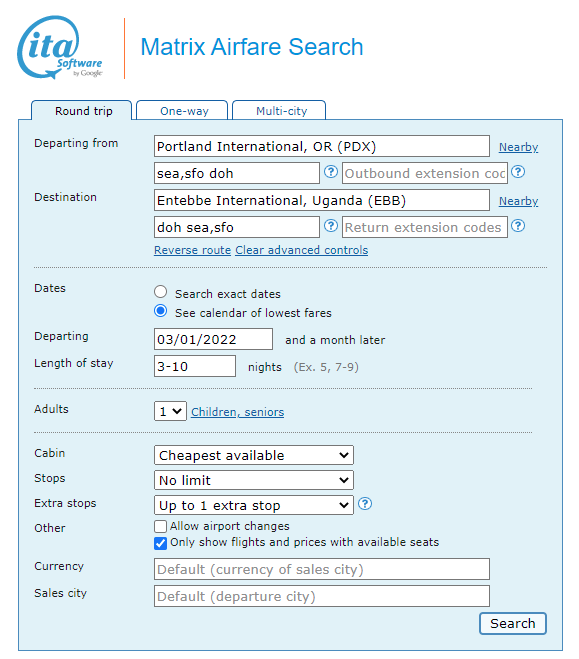Click the ITA Software logo
579x659 pixels.
coord(60,47)
